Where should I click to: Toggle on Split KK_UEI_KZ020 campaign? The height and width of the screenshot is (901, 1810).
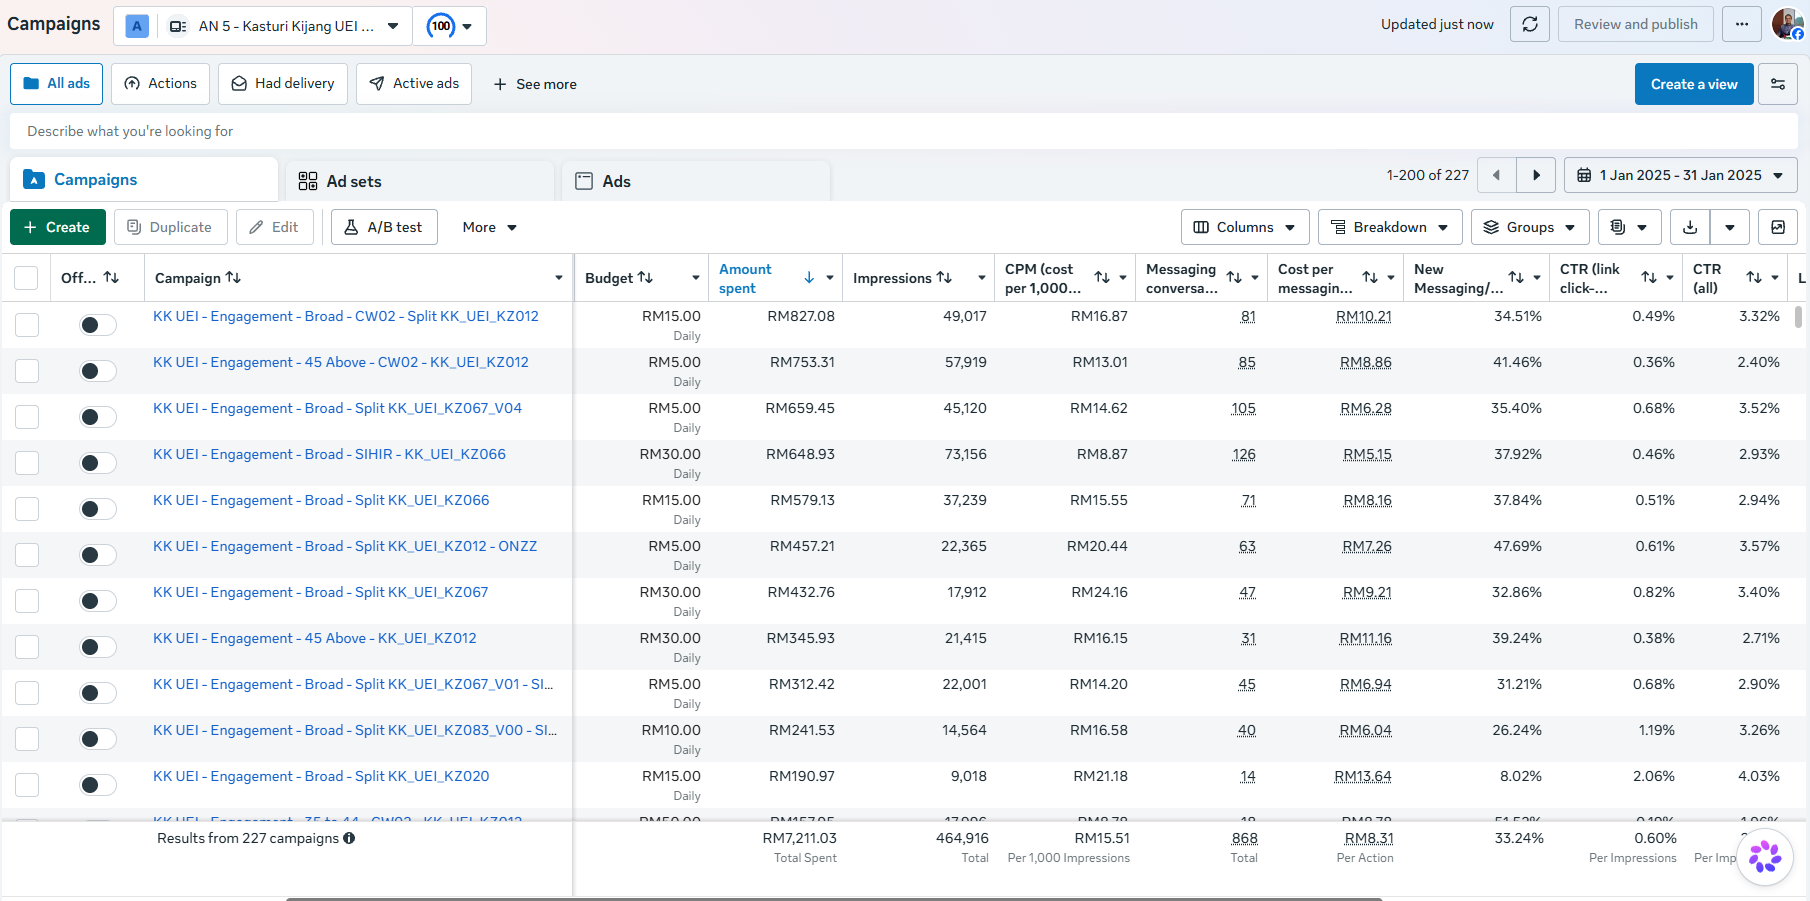[x=98, y=785]
